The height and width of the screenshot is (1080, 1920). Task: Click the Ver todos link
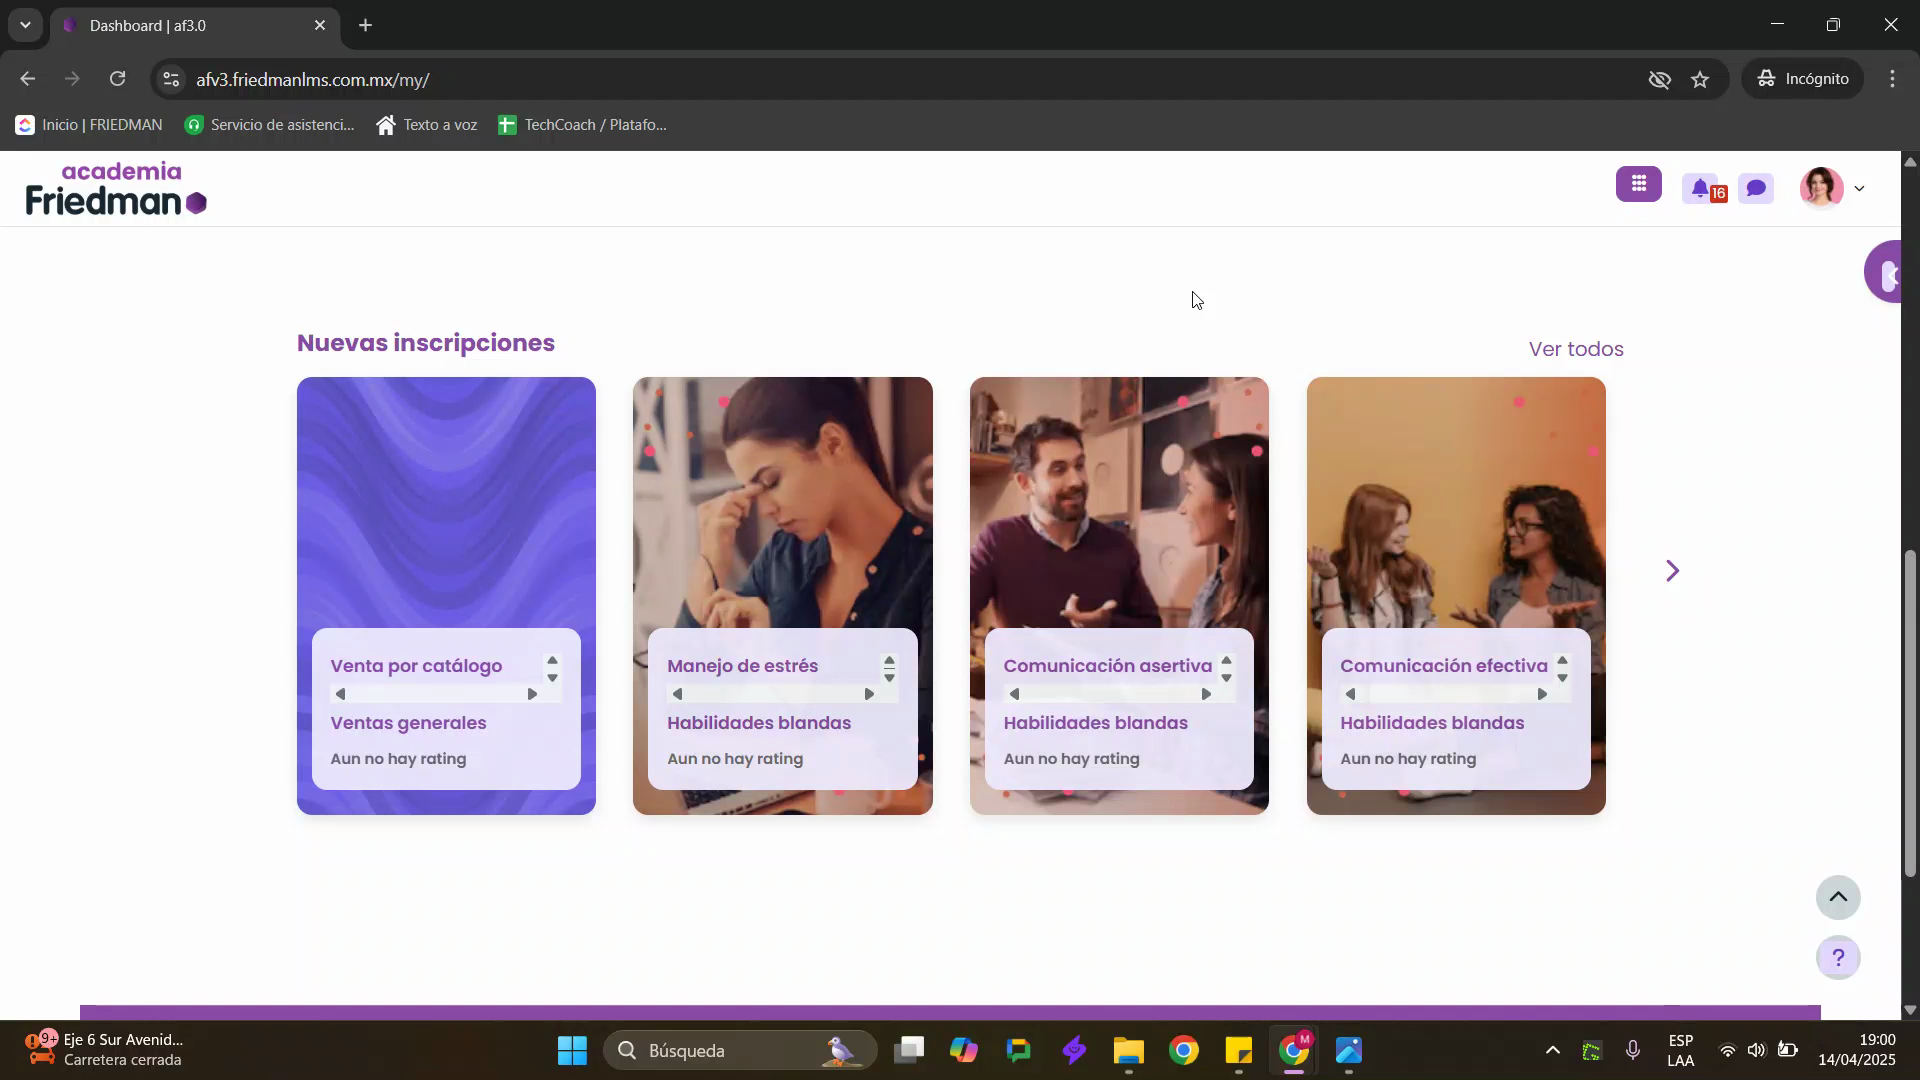coord(1575,349)
